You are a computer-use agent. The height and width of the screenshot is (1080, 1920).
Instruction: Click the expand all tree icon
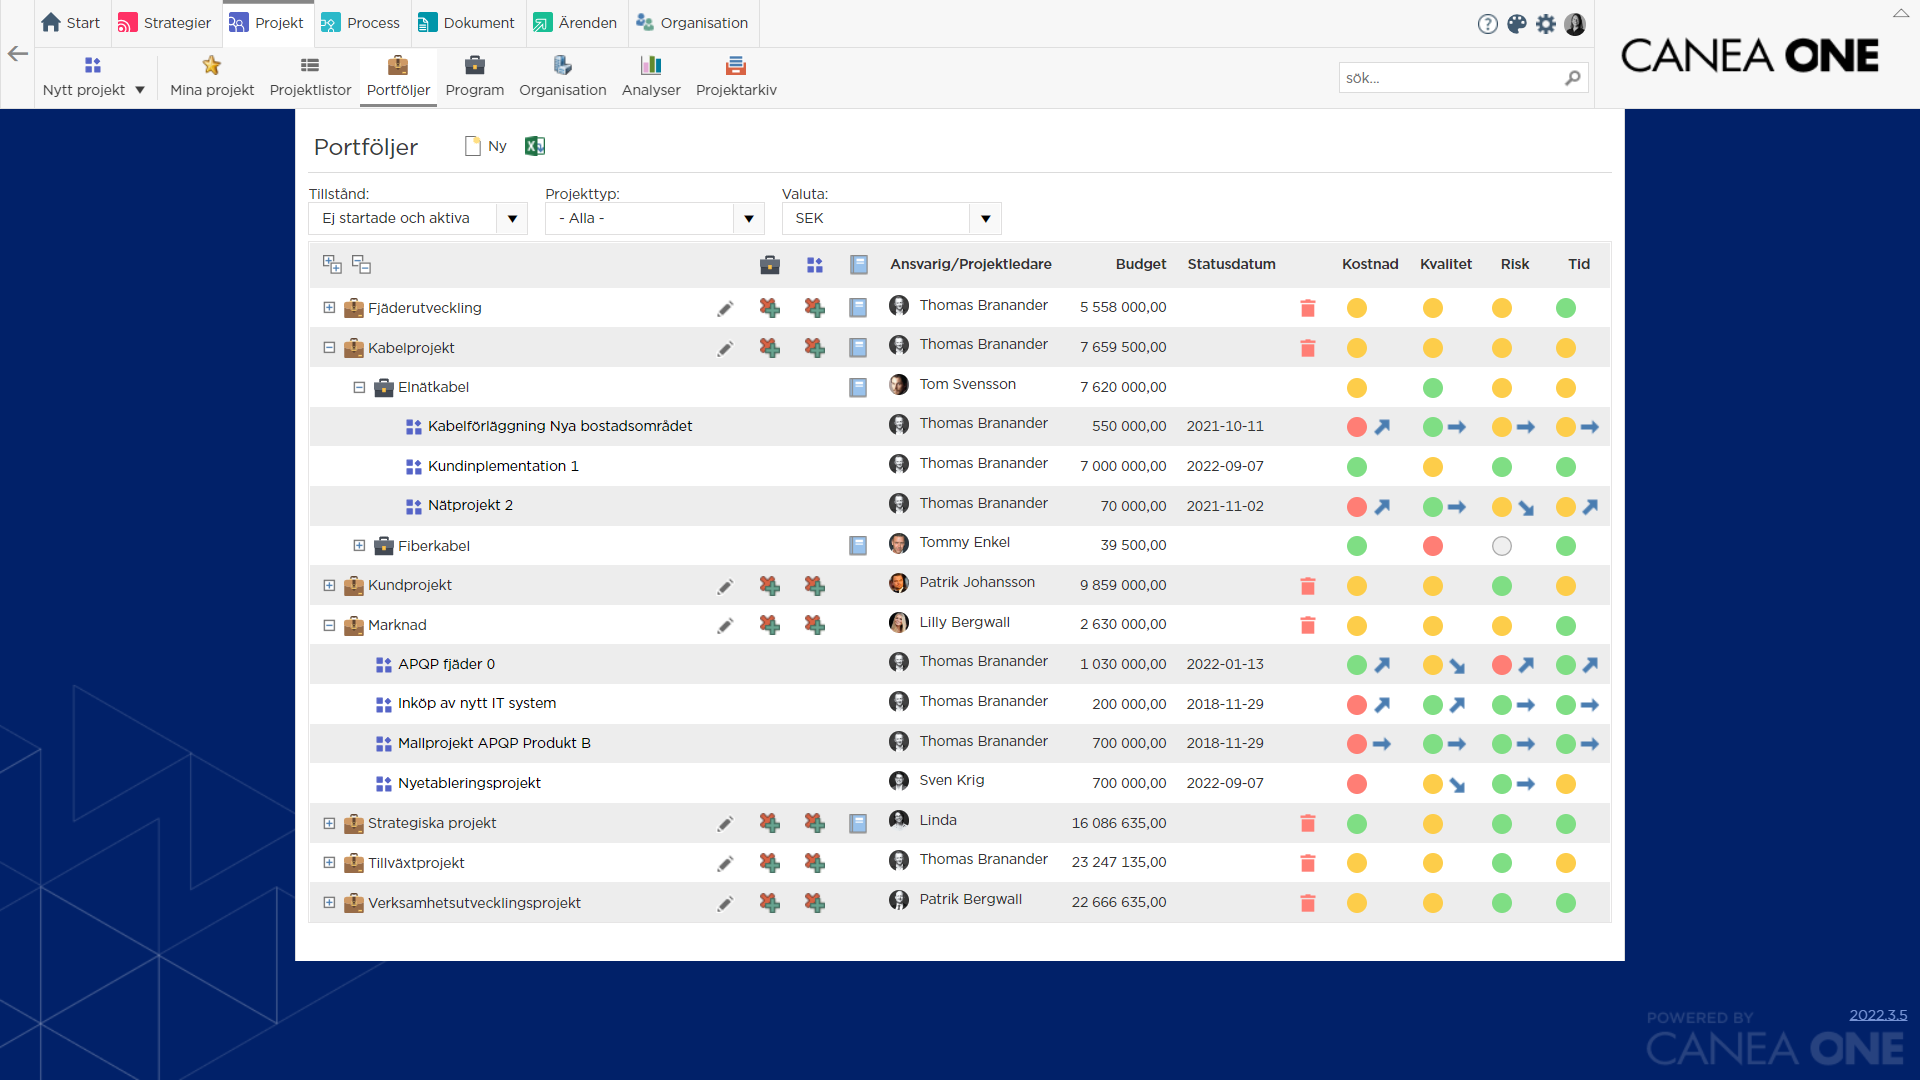[332, 265]
